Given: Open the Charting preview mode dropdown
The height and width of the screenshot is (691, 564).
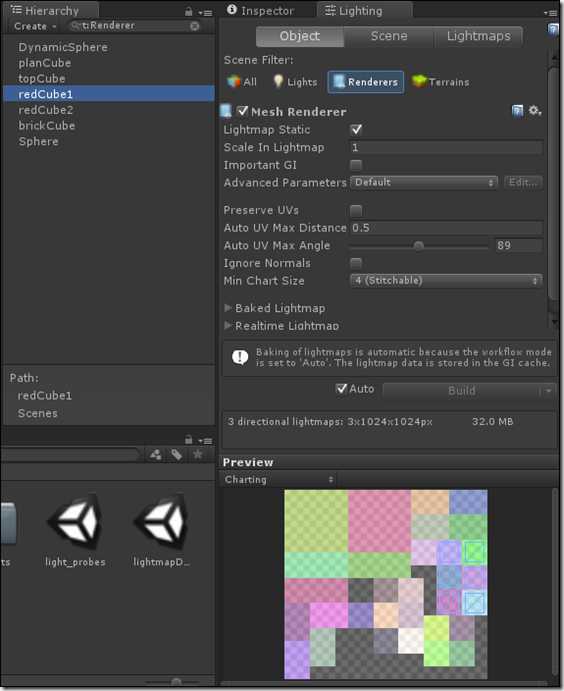Looking at the screenshot, I should [278, 479].
